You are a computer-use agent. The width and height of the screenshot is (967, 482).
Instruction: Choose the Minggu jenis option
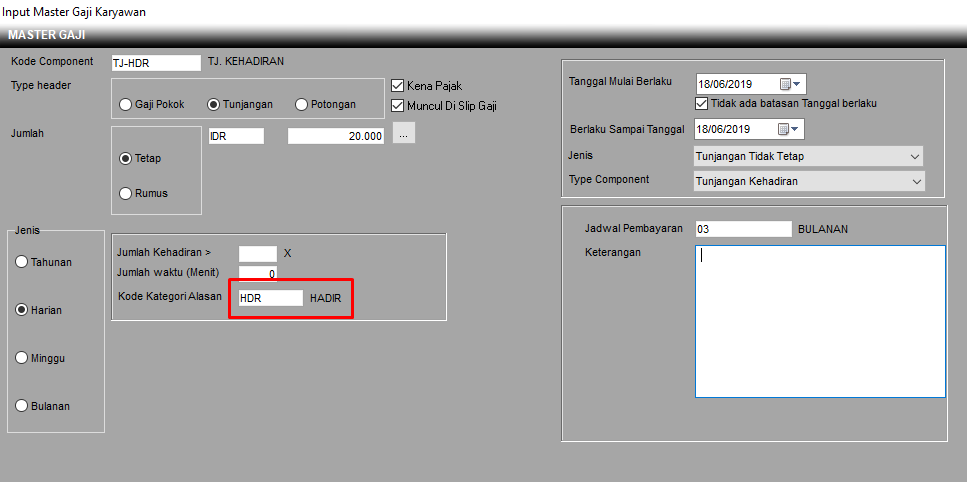pos(22,358)
